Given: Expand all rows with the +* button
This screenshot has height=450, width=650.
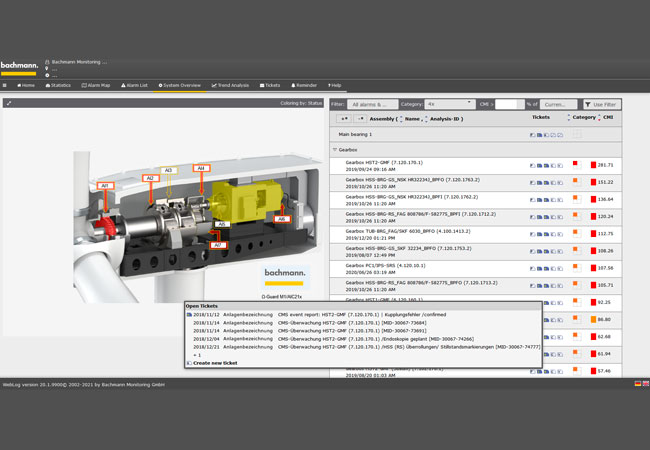Looking at the screenshot, I should 344,119.
